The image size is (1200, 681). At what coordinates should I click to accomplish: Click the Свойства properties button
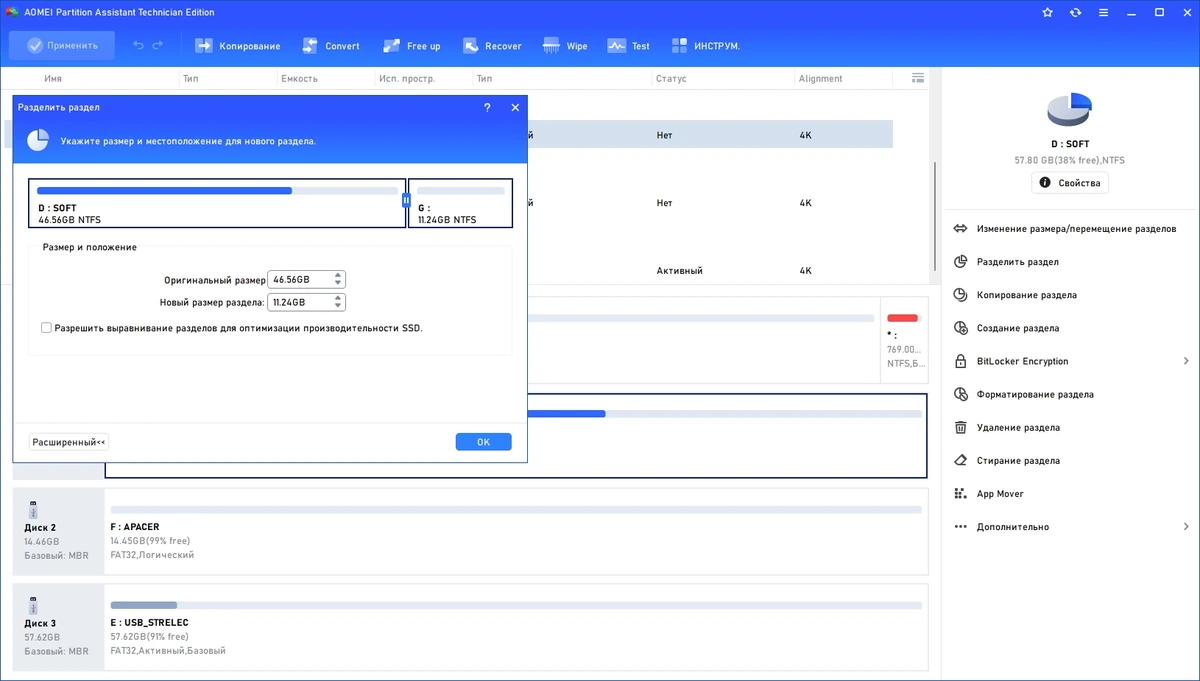pyautogui.click(x=1070, y=183)
